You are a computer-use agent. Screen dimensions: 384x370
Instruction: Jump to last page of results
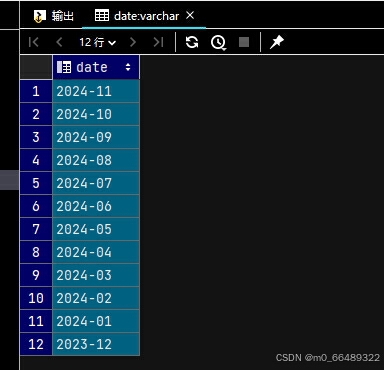point(158,42)
